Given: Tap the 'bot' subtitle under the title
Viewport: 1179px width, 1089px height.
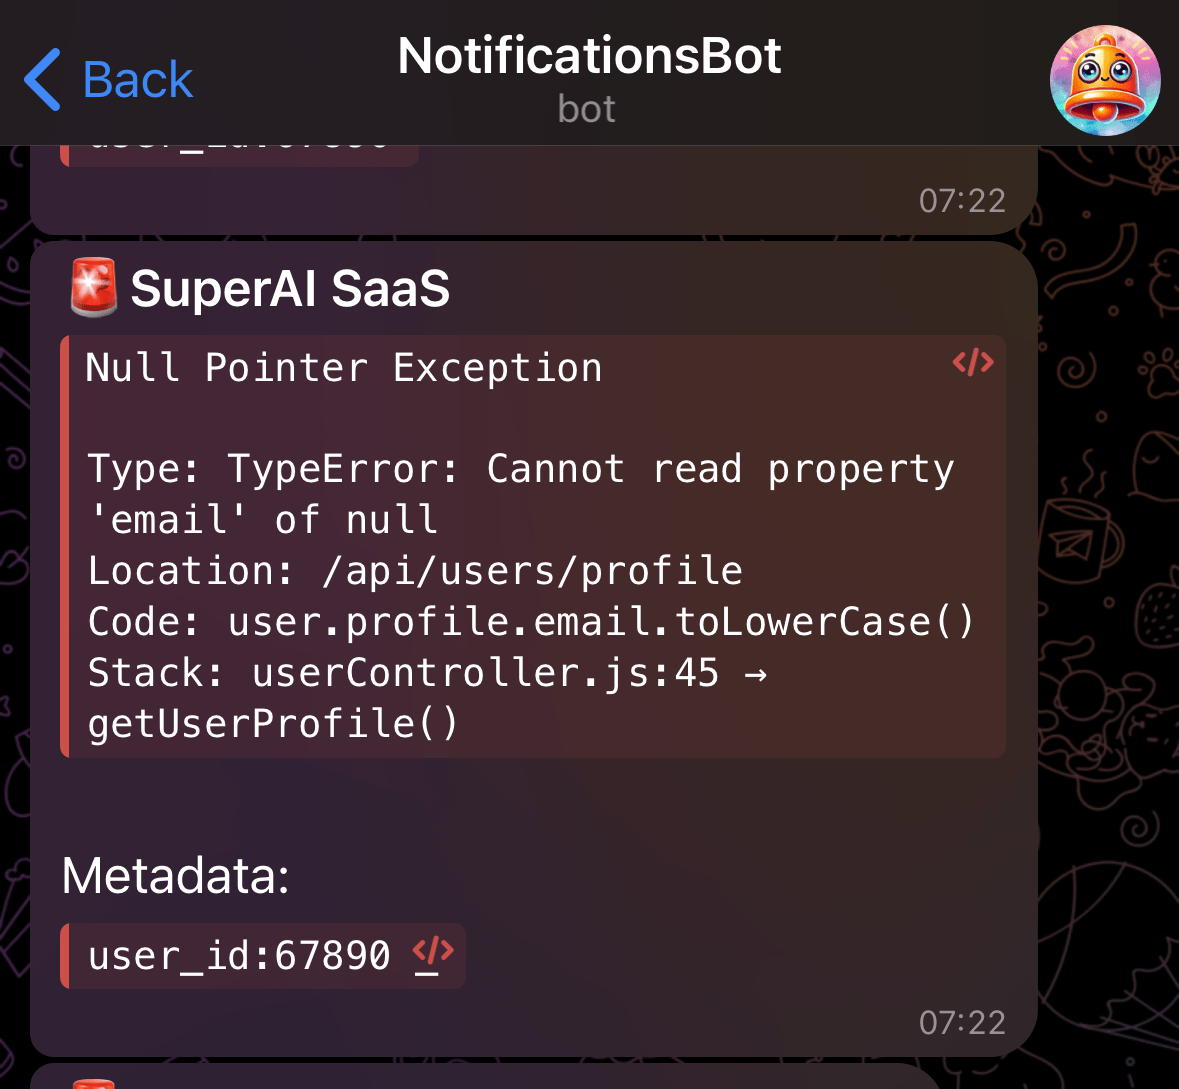Looking at the screenshot, I should (587, 108).
